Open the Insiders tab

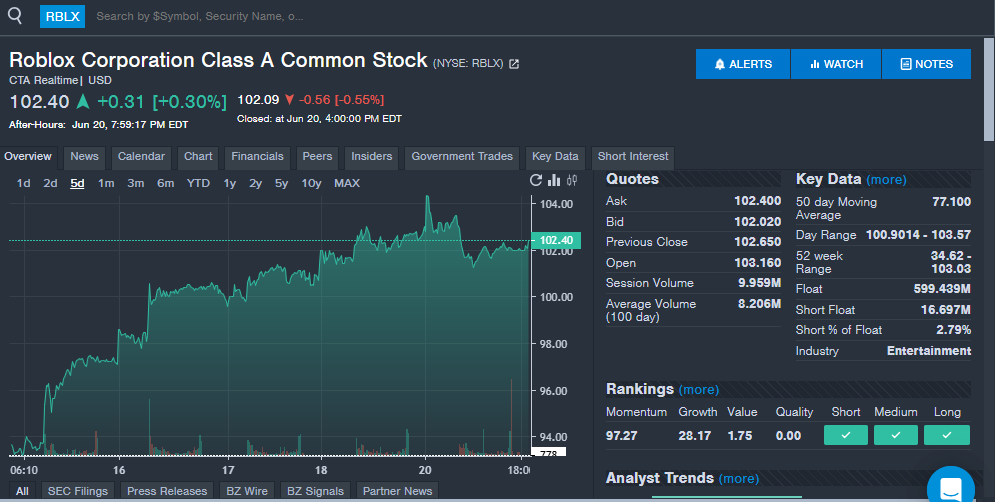point(371,157)
